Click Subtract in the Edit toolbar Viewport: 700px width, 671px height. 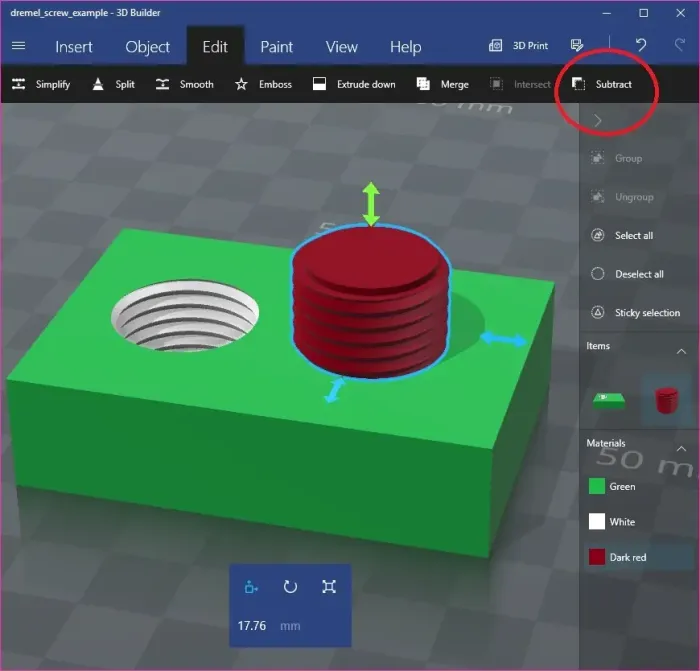[x=603, y=84]
